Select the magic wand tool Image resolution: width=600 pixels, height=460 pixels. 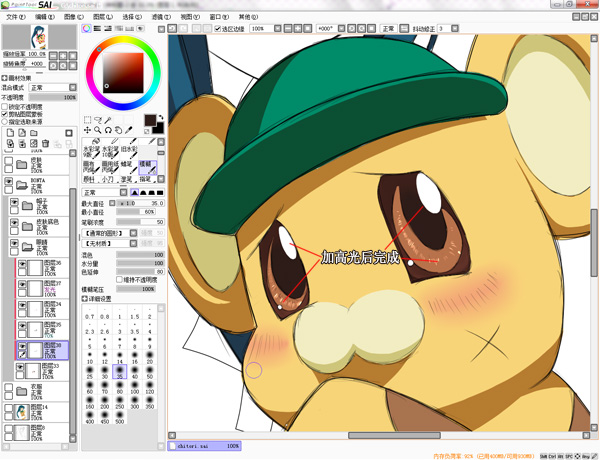109,120
